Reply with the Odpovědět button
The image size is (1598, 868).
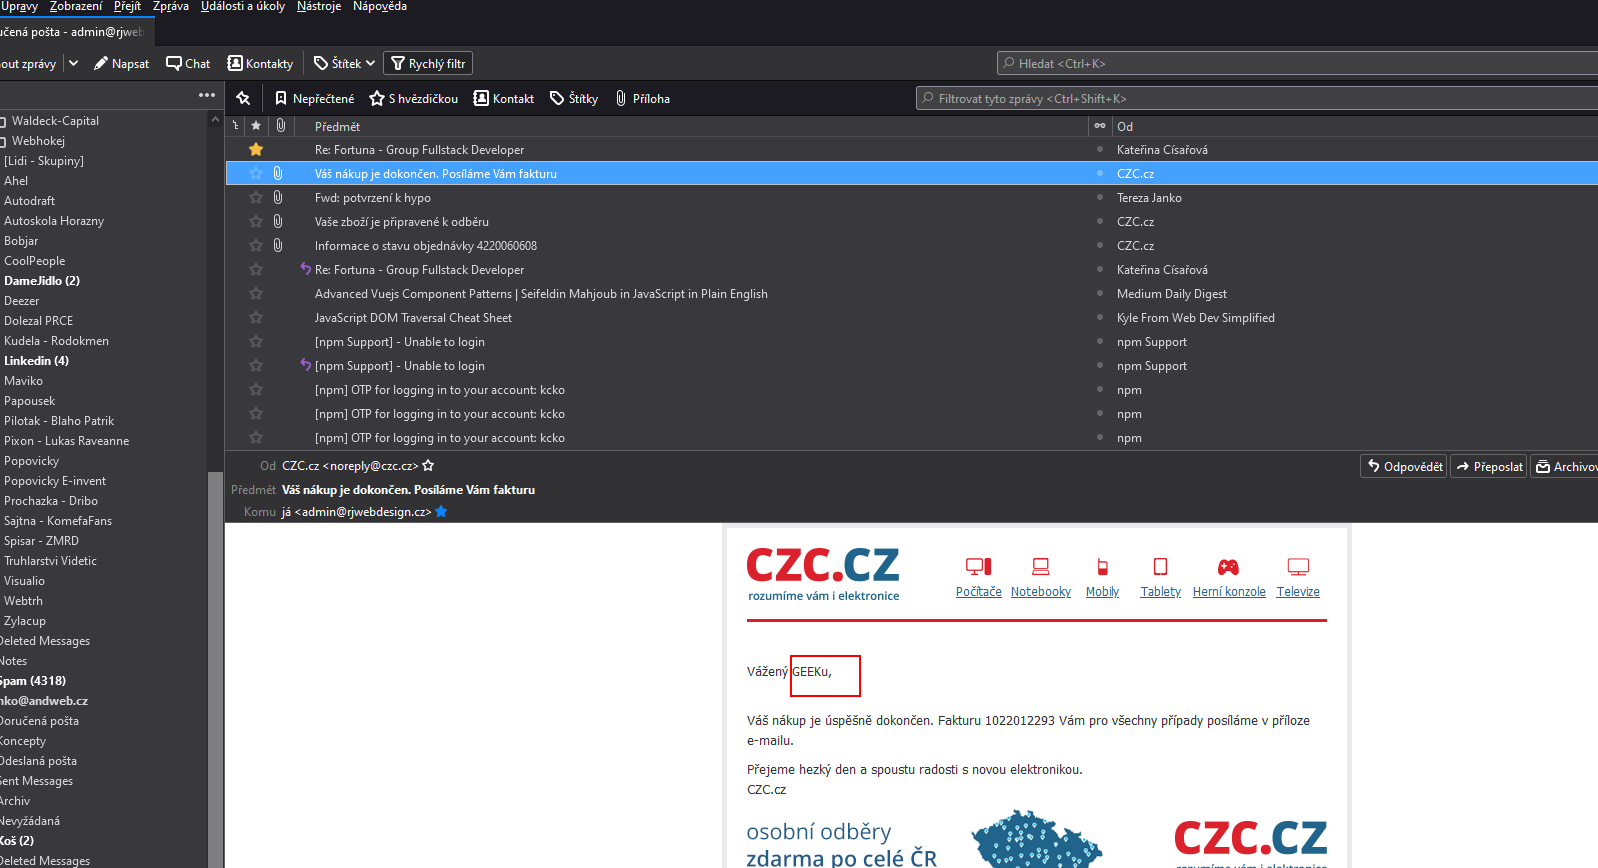click(x=1404, y=466)
